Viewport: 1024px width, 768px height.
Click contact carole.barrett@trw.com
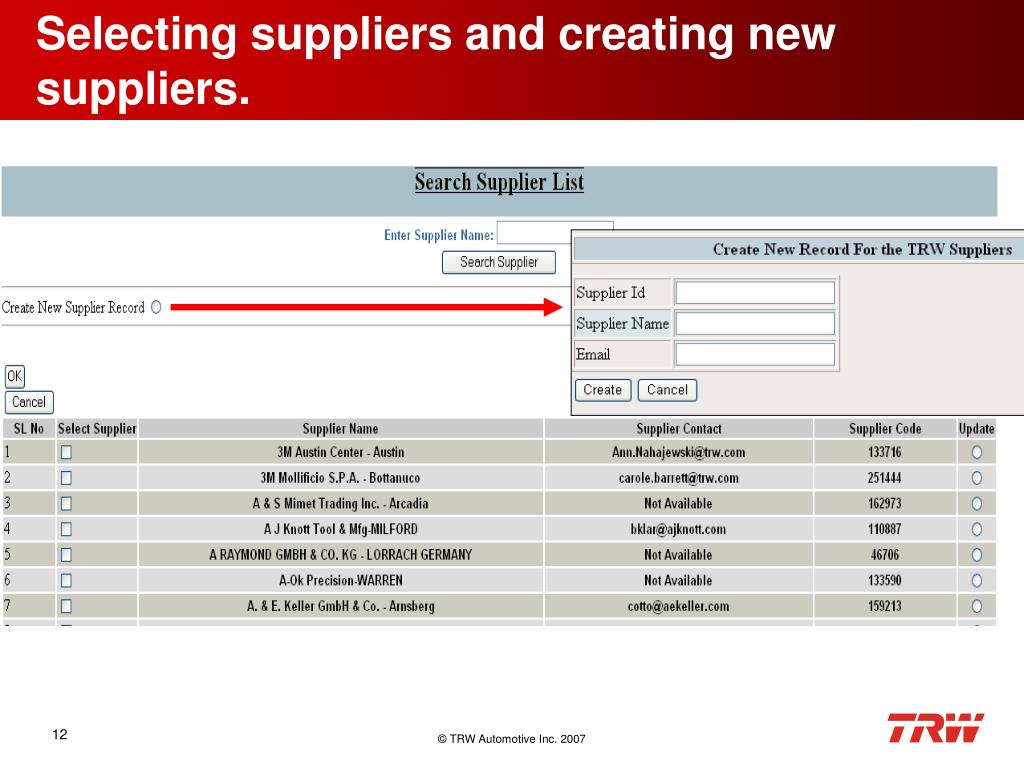[x=679, y=478]
